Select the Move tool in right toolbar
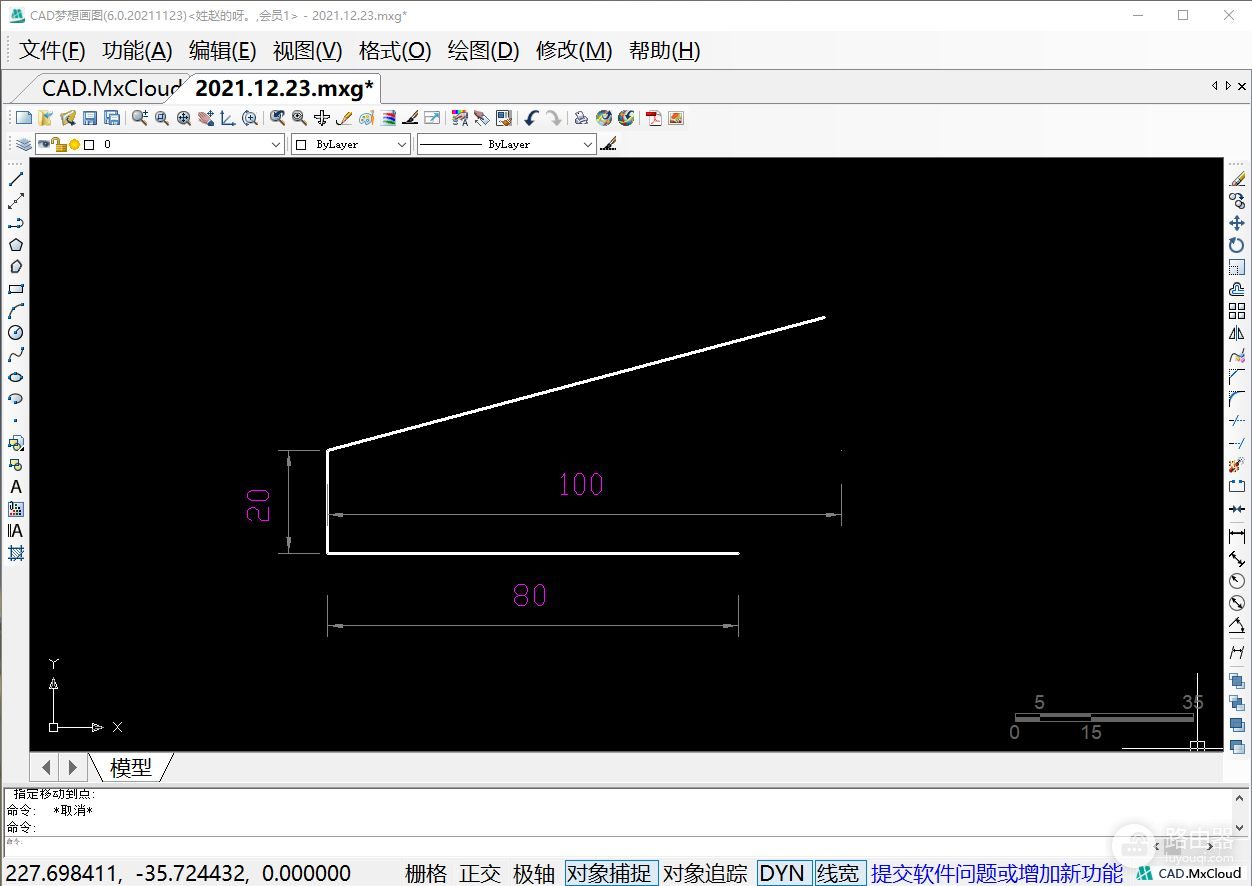This screenshot has height=886, width=1252. coord(1237,223)
